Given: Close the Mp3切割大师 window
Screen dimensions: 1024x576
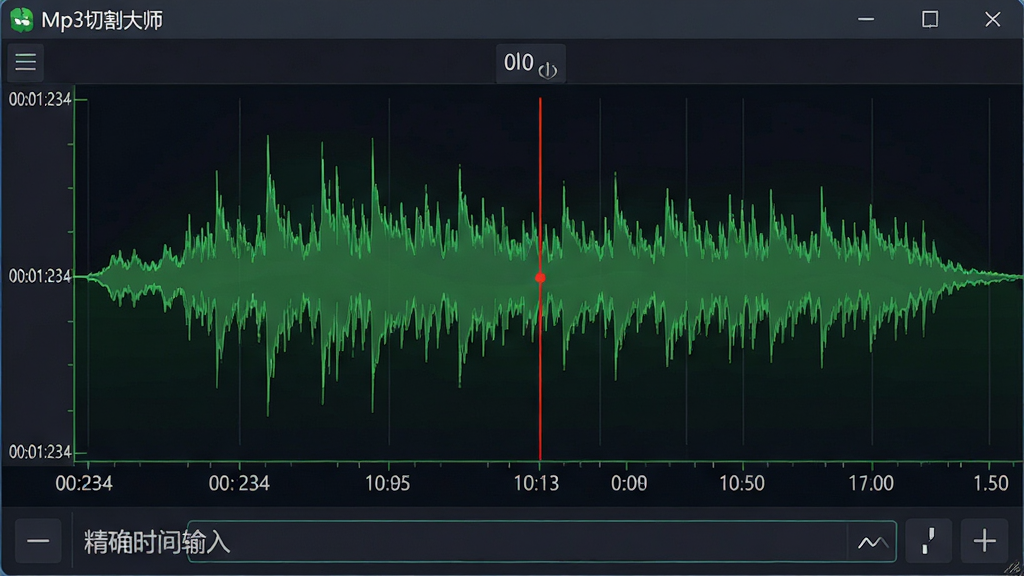Looking at the screenshot, I should [x=993, y=20].
